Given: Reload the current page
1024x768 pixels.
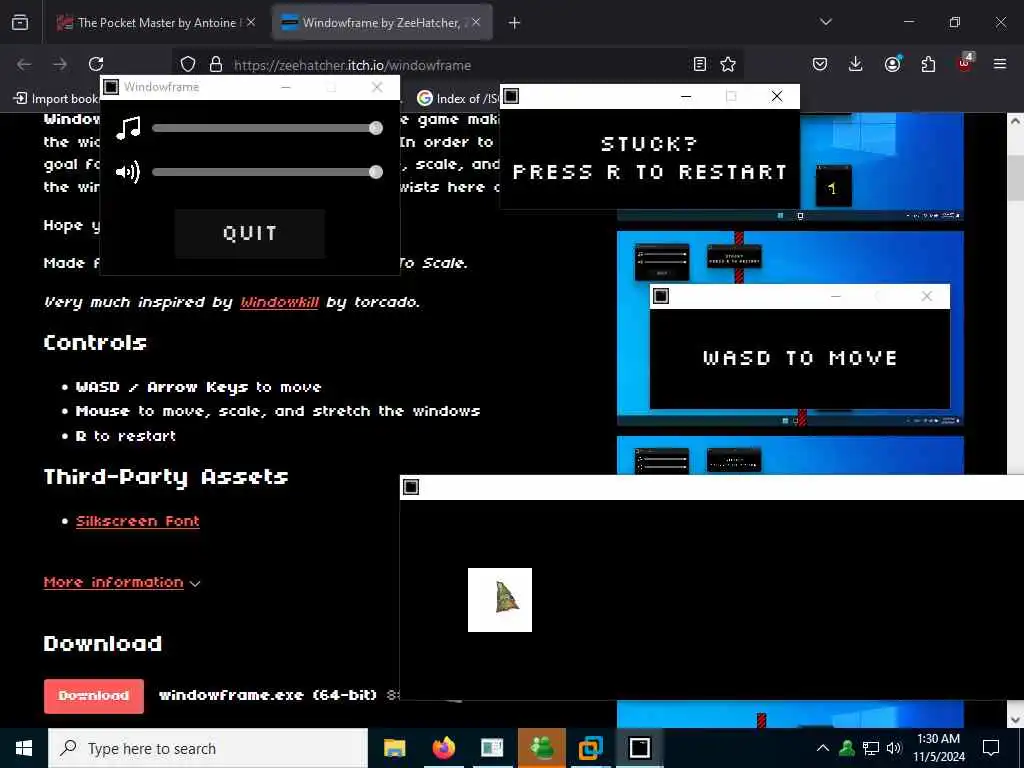Looking at the screenshot, I should click(96, 64).
